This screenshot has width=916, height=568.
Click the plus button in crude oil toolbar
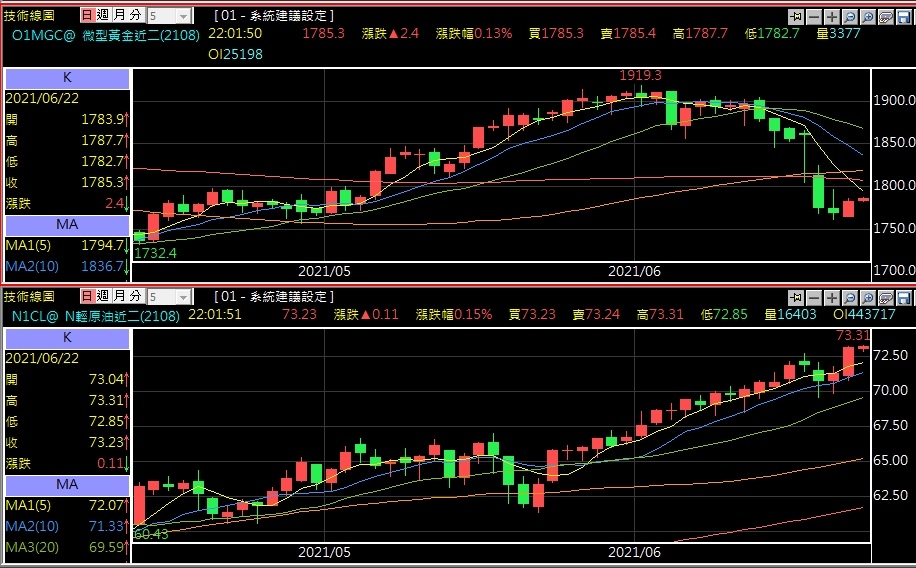[832, 297]
